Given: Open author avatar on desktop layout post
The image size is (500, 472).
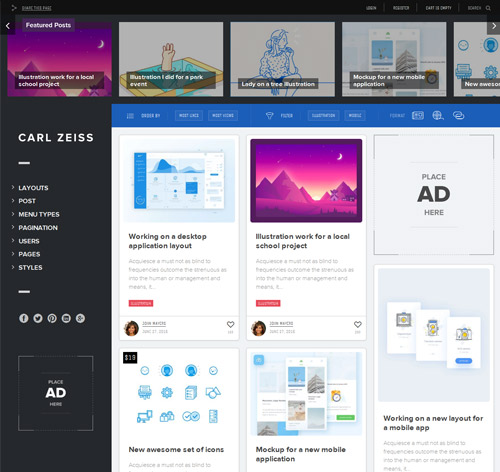Looking at the screenshot, I should click(131, 328).
